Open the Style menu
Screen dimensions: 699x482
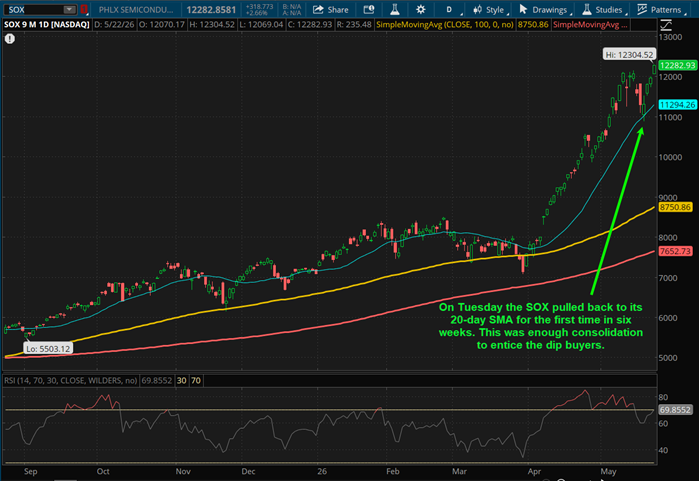pos(490,9)
